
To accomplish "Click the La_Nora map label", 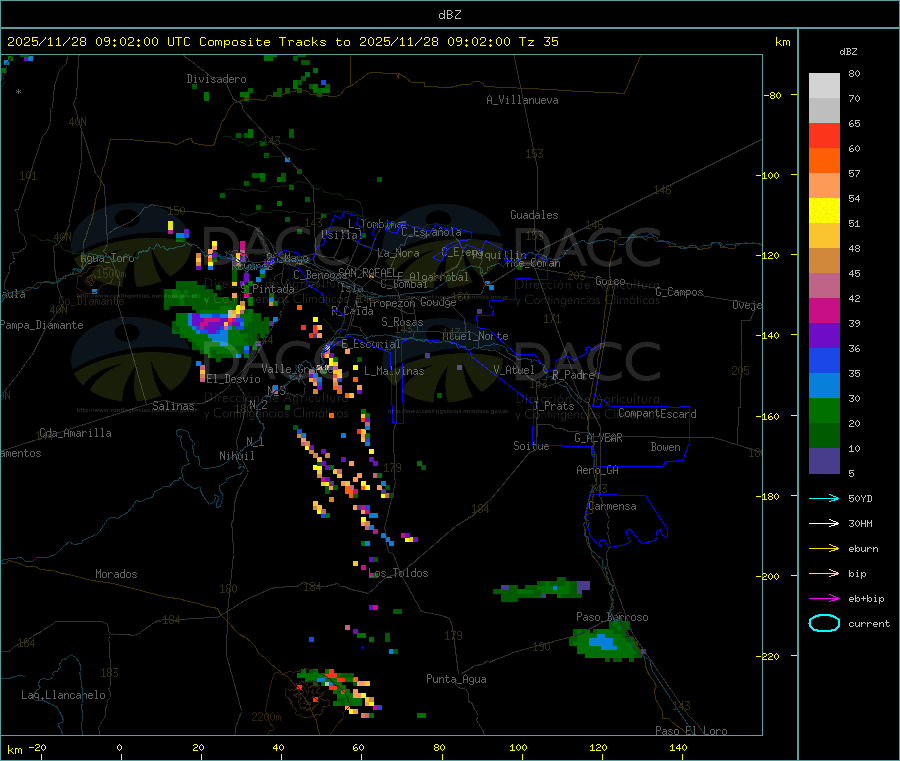I will click(x=398, y=253).
